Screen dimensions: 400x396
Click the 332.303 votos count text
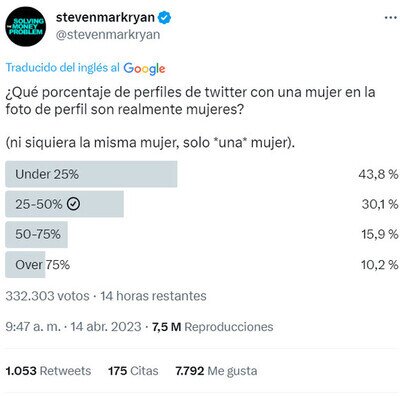coord(47,296)
